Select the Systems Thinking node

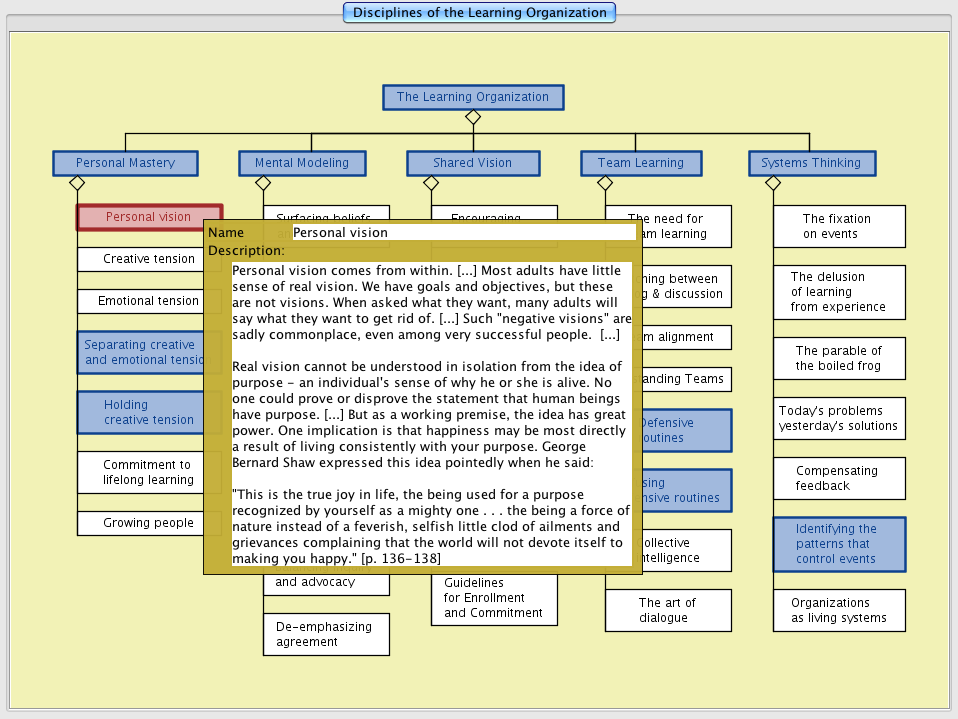[x=811, y=163]
